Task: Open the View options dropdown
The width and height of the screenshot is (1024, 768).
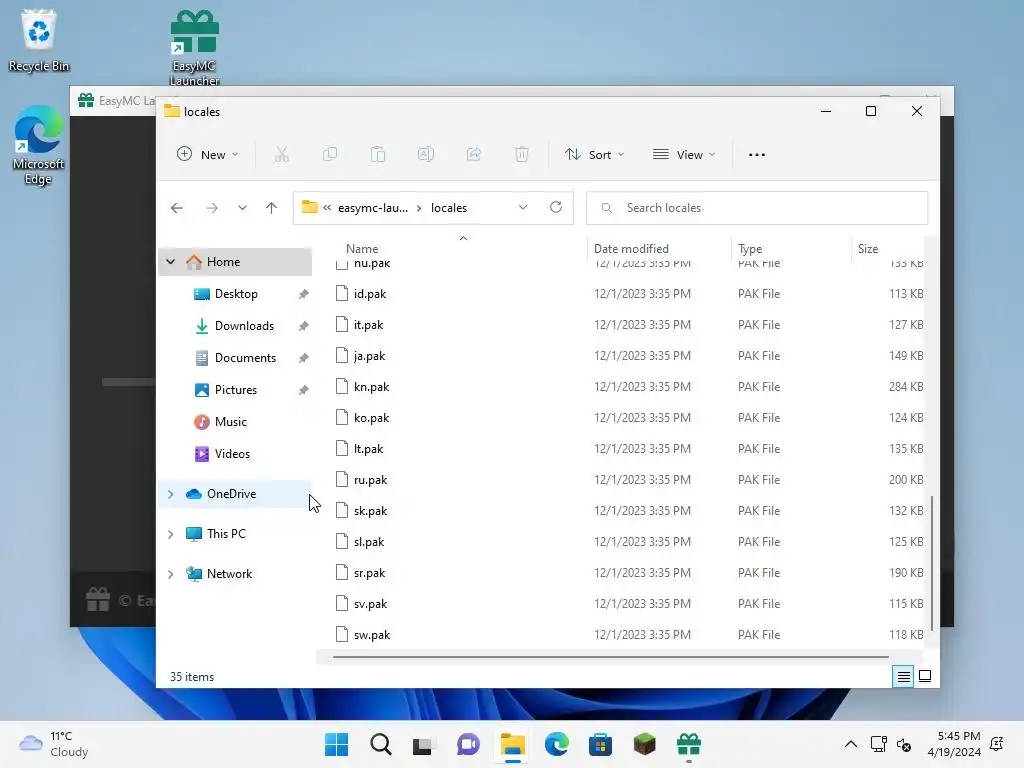Action: pyautogui.click(x=684, y=155)
